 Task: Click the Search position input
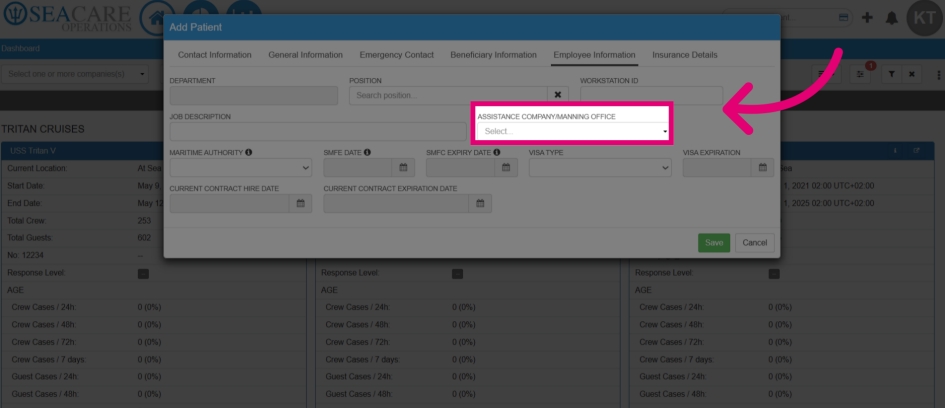448,95
